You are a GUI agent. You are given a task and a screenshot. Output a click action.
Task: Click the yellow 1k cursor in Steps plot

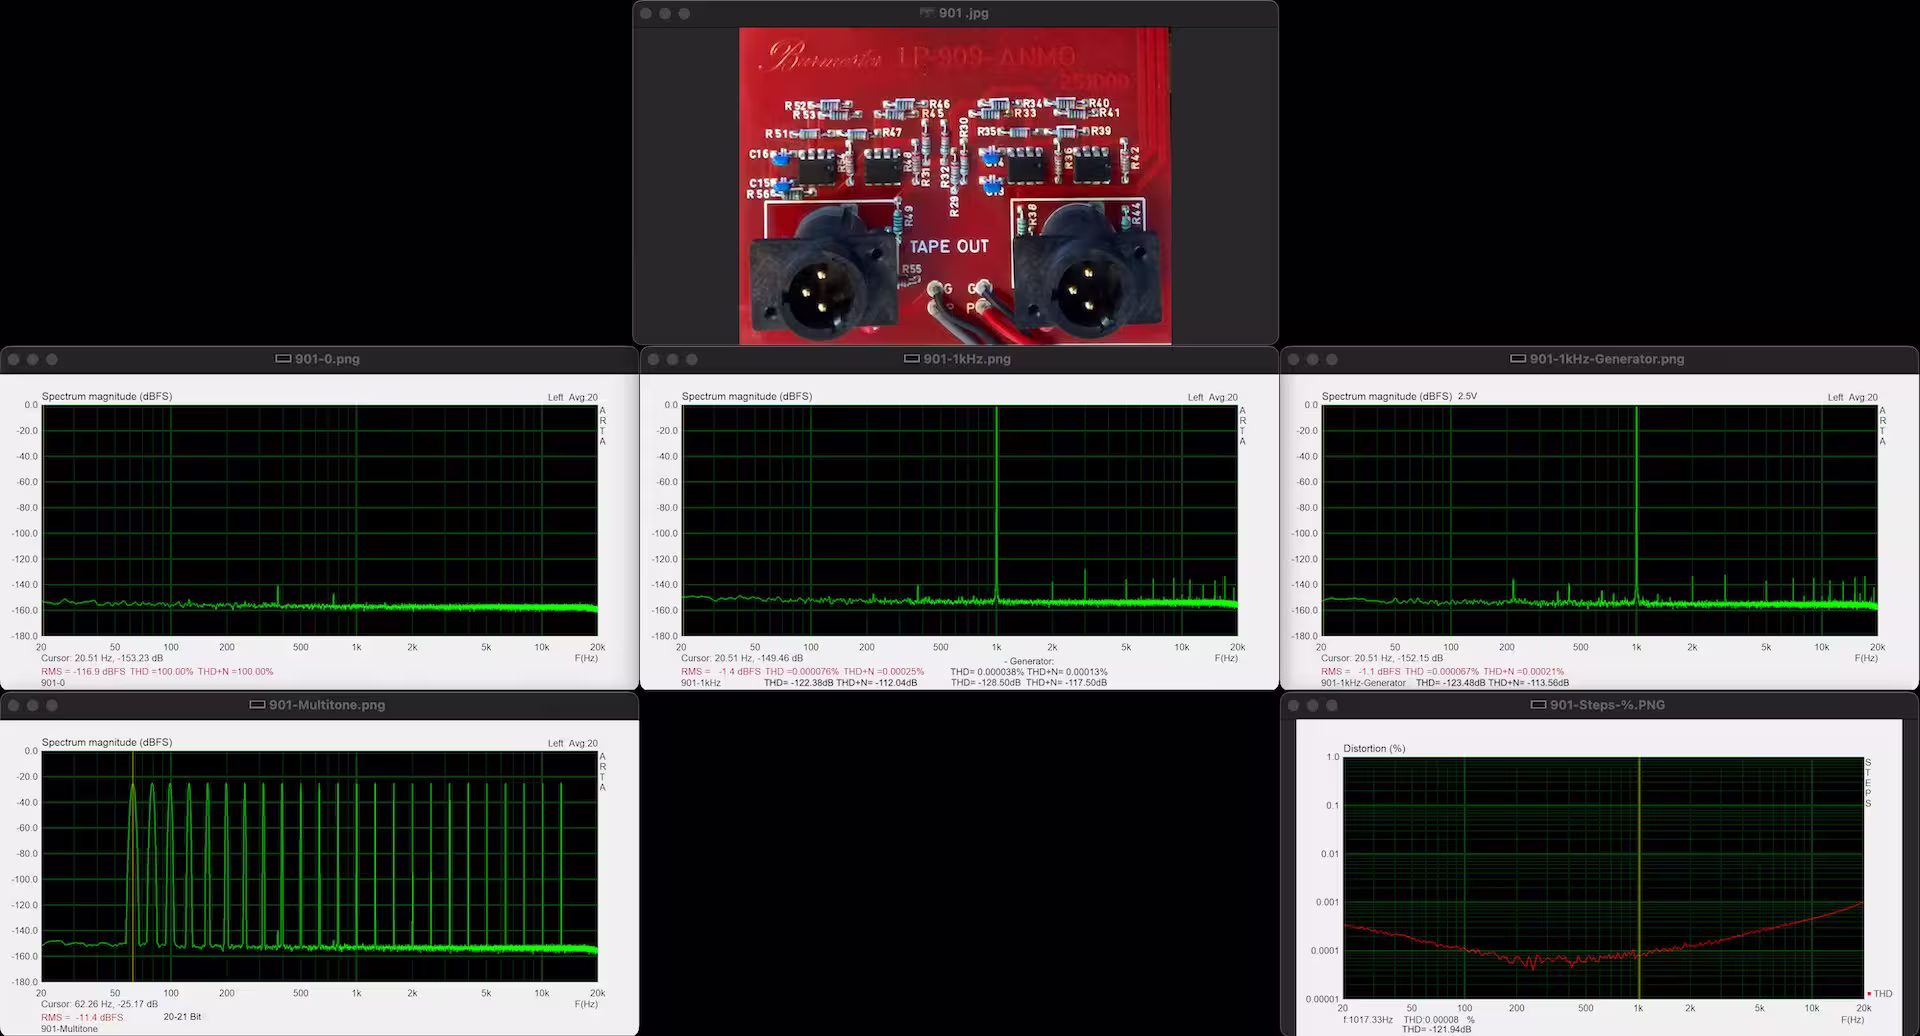[1639, 877]
